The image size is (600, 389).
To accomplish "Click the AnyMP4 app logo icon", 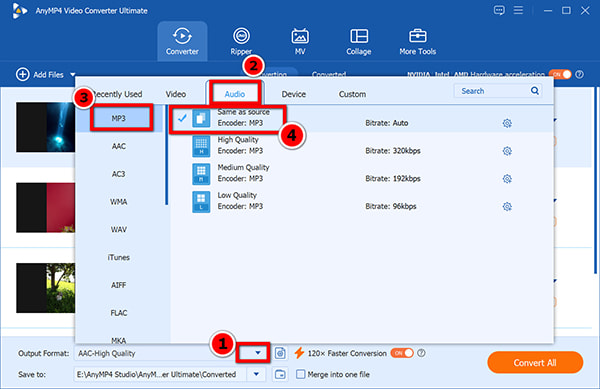I will pyautogui.click(x=19, y=10).
